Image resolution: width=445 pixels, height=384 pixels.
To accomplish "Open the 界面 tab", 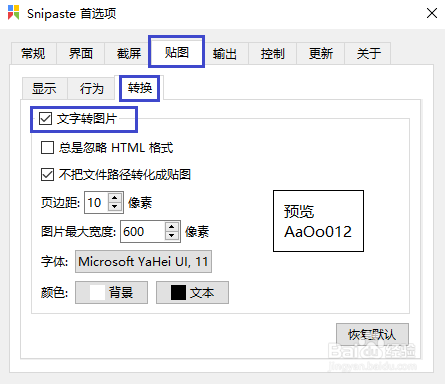I will pyautogui.click(x=81, y=53).
